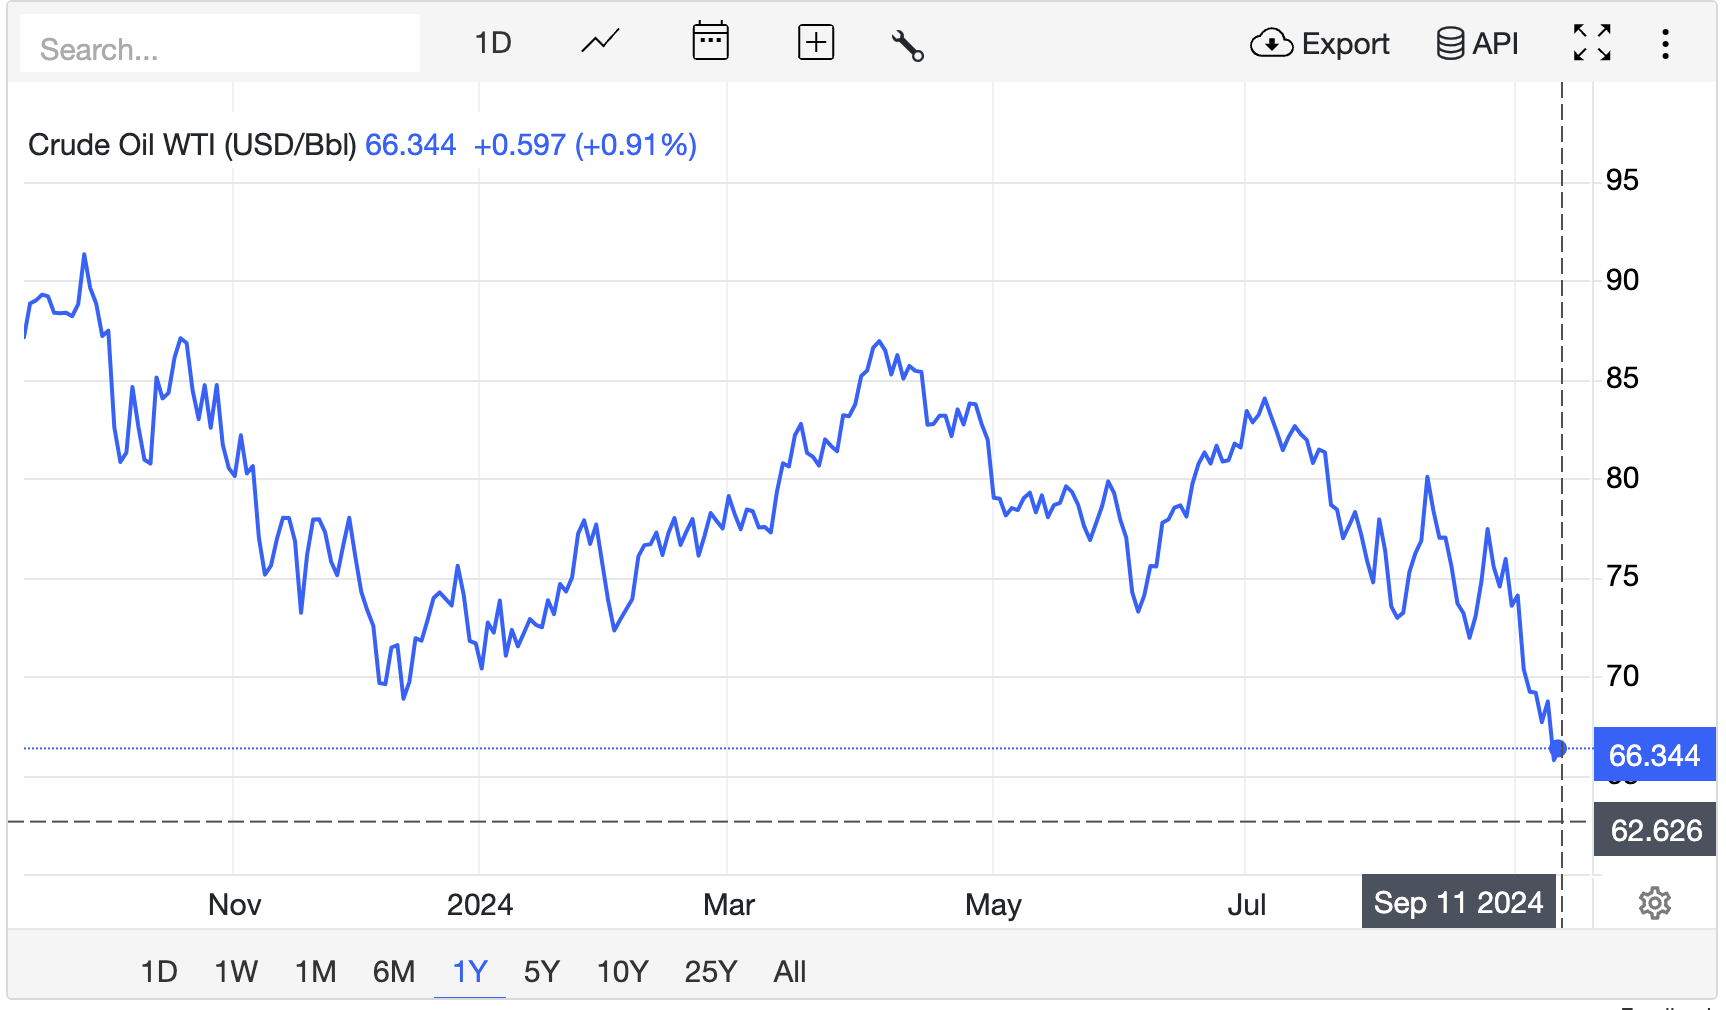This screenshot has height=1010, width=1726.
Task: Open the wrench chart tools icon
Action: tap(907, 45)
